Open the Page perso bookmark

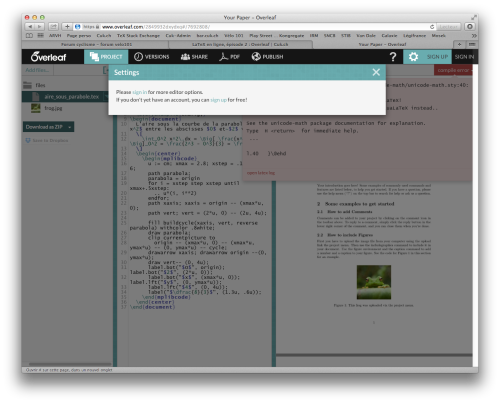click(79, 36)
